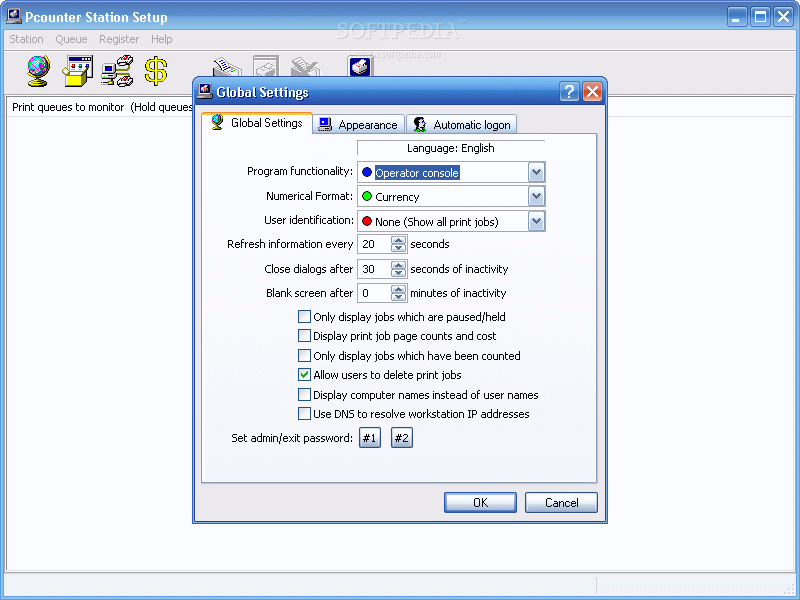Click the refresh interval field showing 20

point(374,244)
